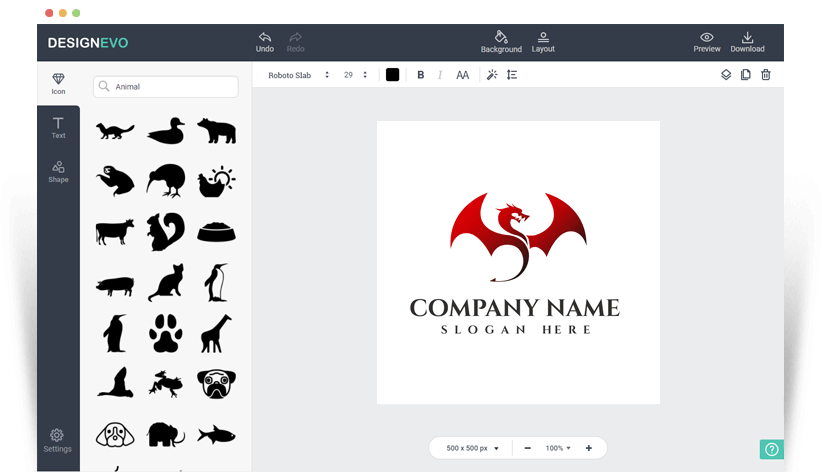Toggle bold text formatting

pos(420,75)
